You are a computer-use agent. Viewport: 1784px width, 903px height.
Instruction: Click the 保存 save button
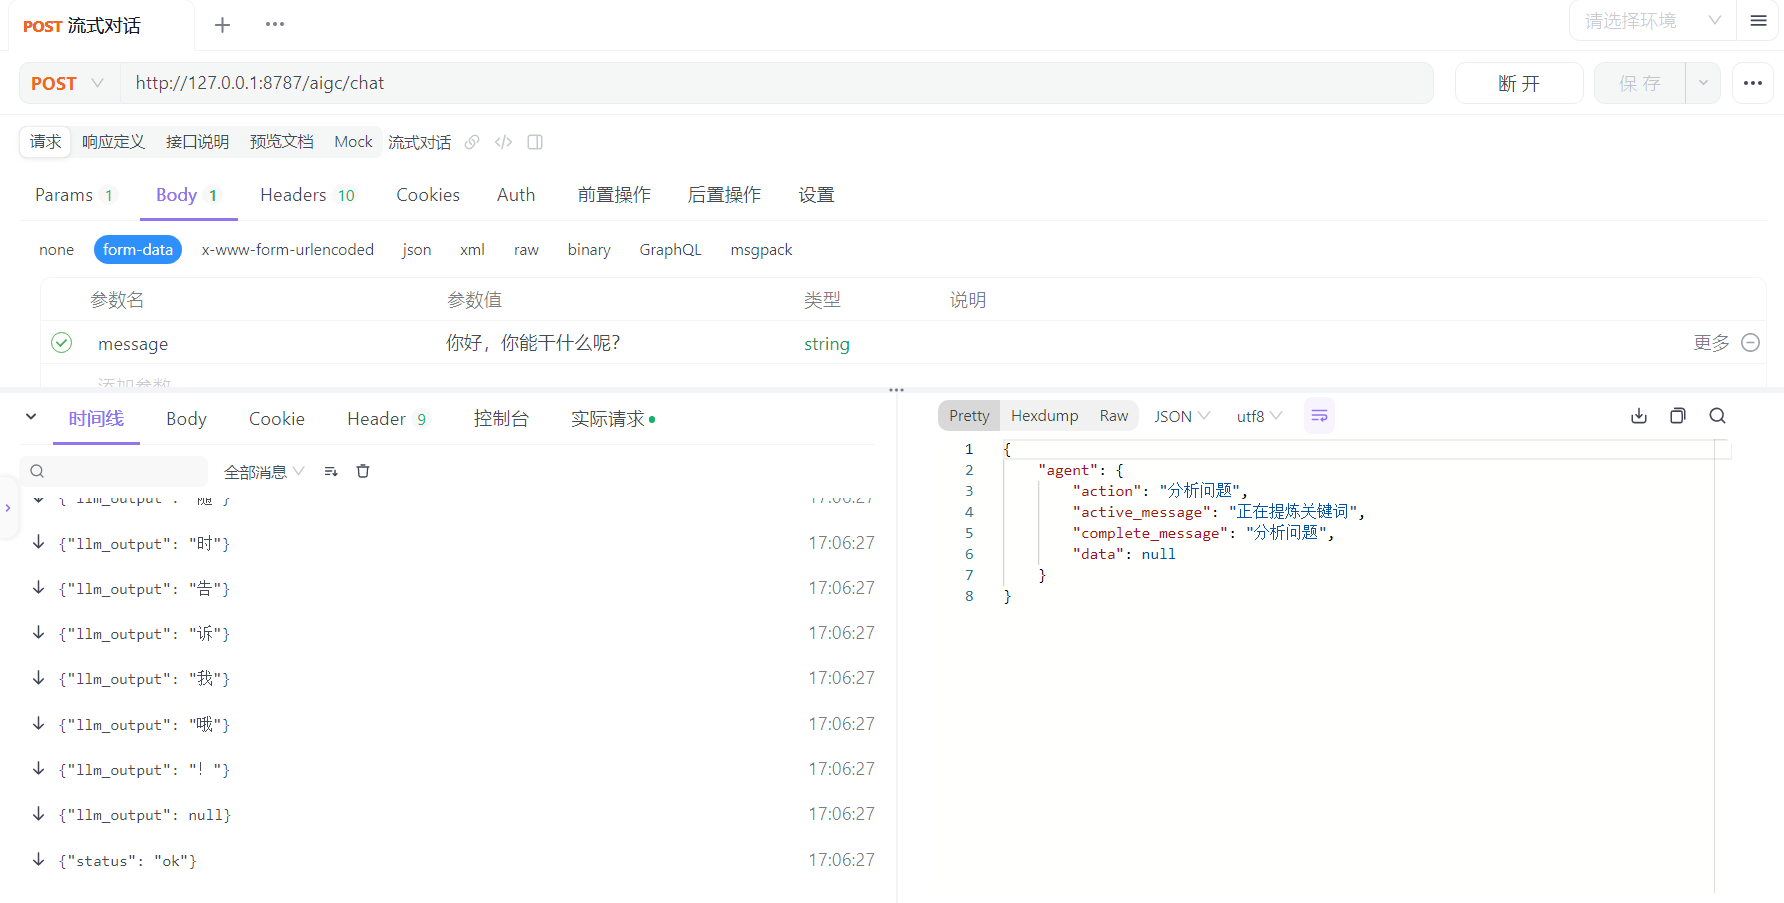click(x=1640, y=83)
